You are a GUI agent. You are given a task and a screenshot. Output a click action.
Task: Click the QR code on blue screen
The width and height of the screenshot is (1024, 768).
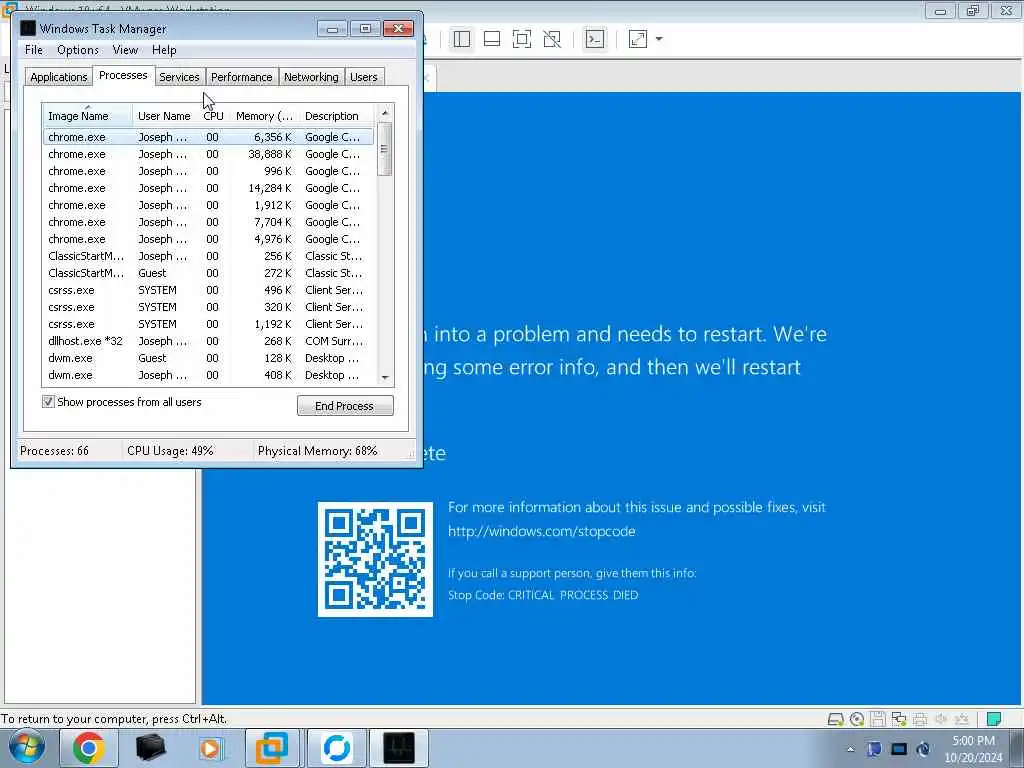click(375, 559)
